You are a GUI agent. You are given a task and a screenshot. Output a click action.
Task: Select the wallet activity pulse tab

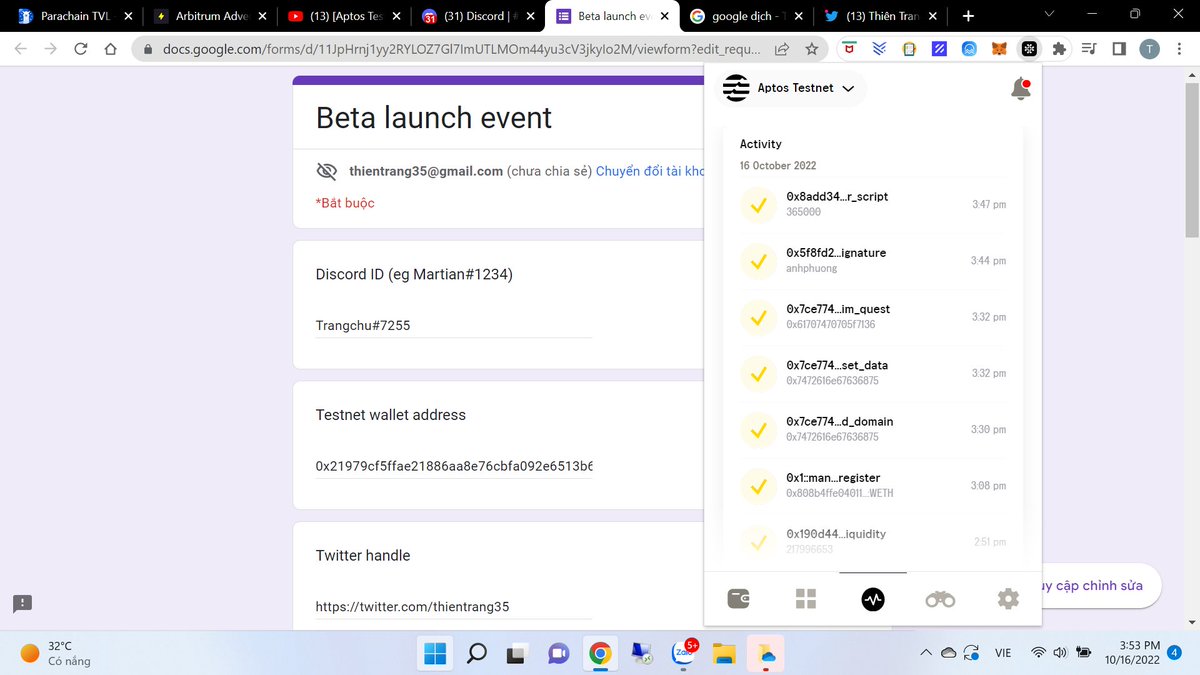coord(873,599)
